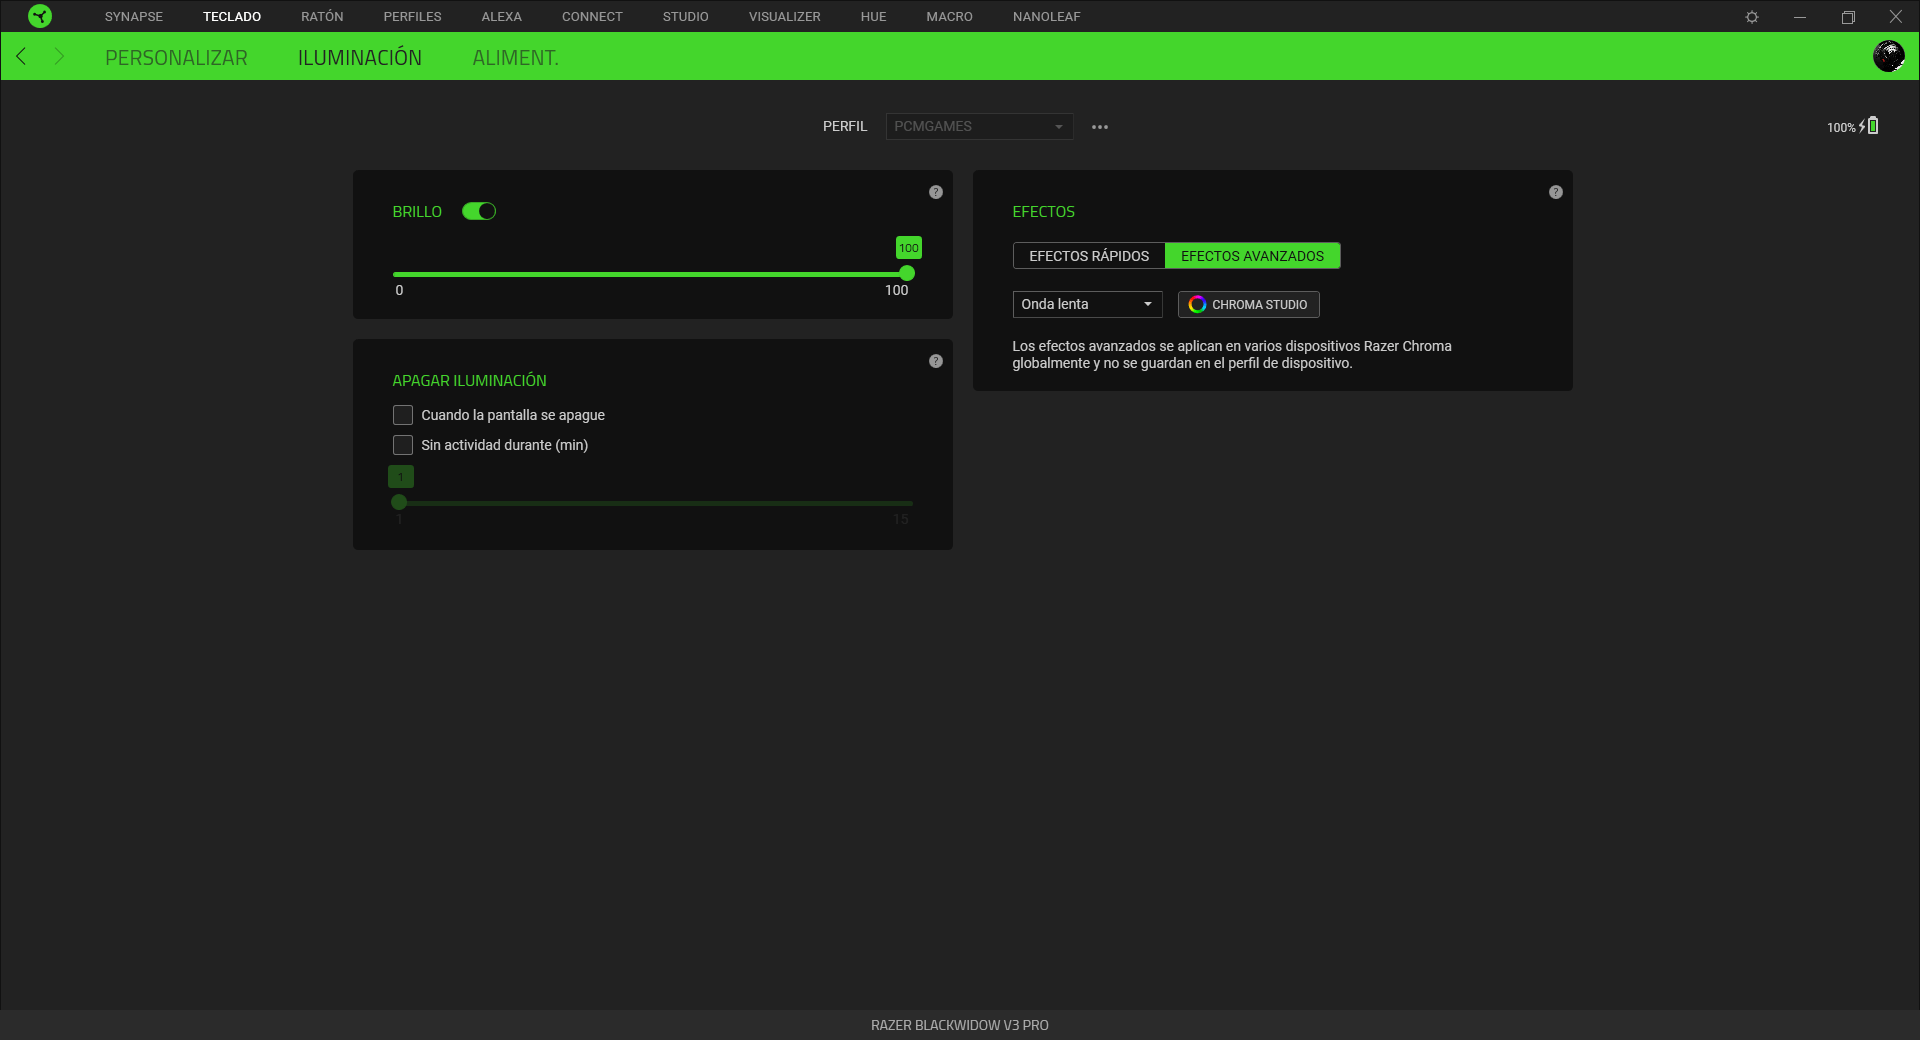Open help for Apagar Iluminación panel
This screenshot has height=1040, width=1920.
point(936,361)
